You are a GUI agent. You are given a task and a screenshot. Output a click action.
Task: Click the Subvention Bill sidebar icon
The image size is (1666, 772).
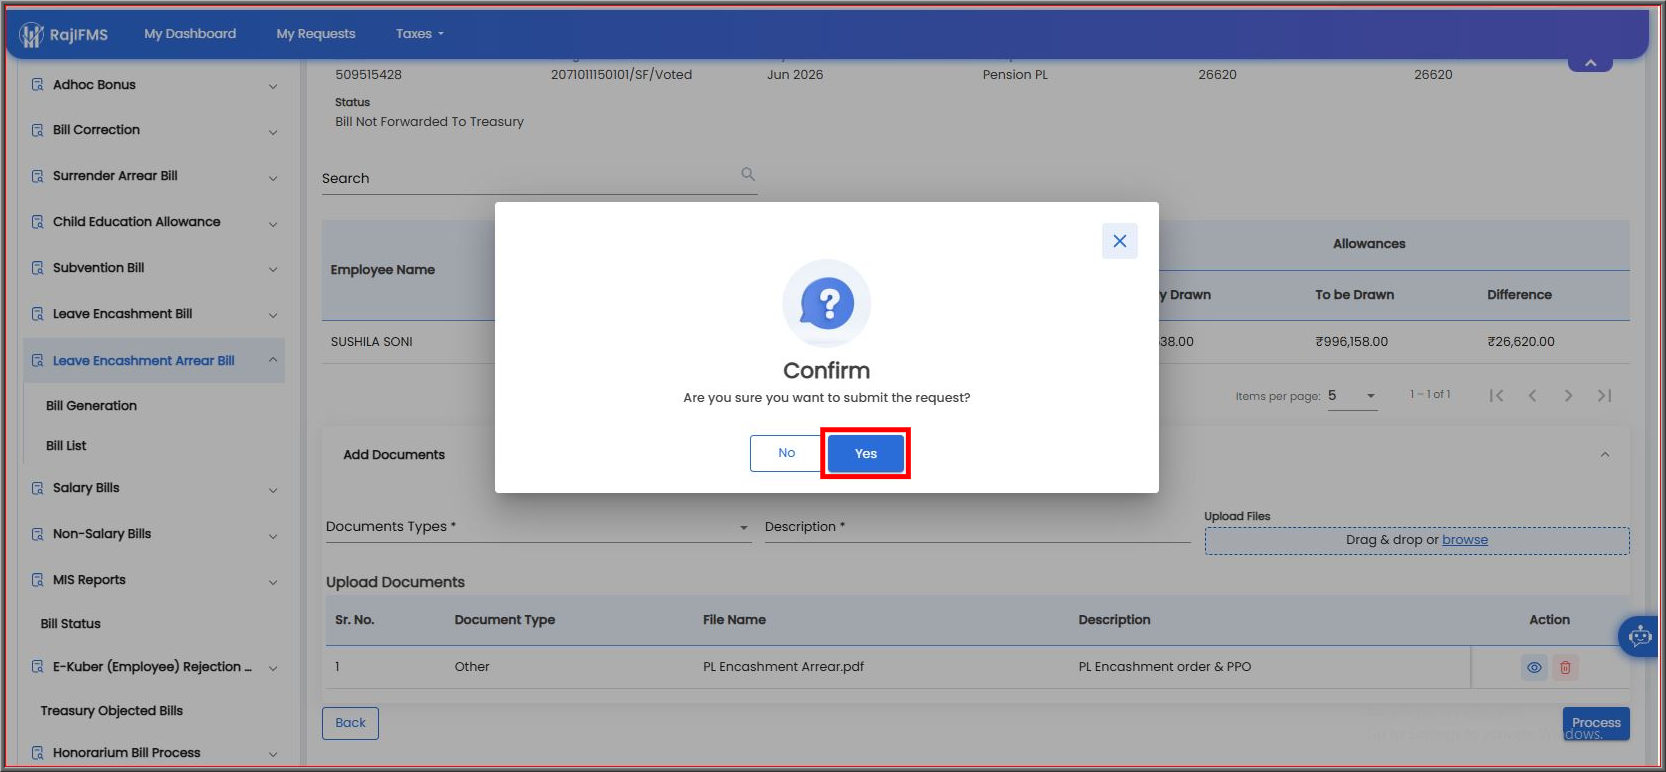click(x=37, y=268)
